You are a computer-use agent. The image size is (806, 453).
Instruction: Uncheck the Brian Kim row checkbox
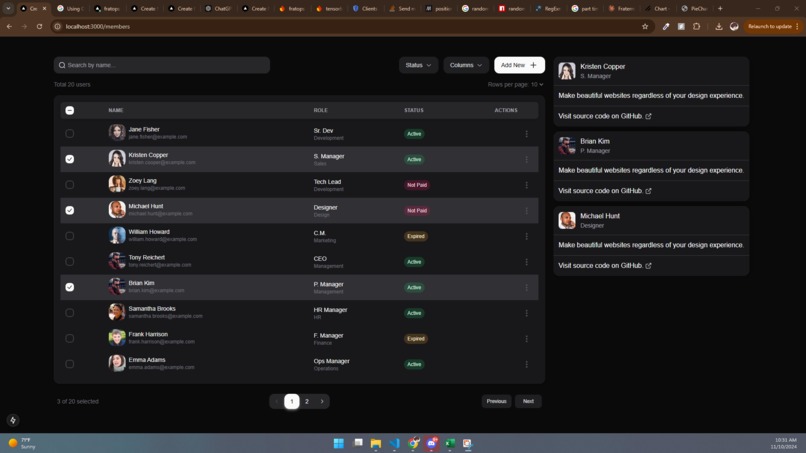coord(69,287)
